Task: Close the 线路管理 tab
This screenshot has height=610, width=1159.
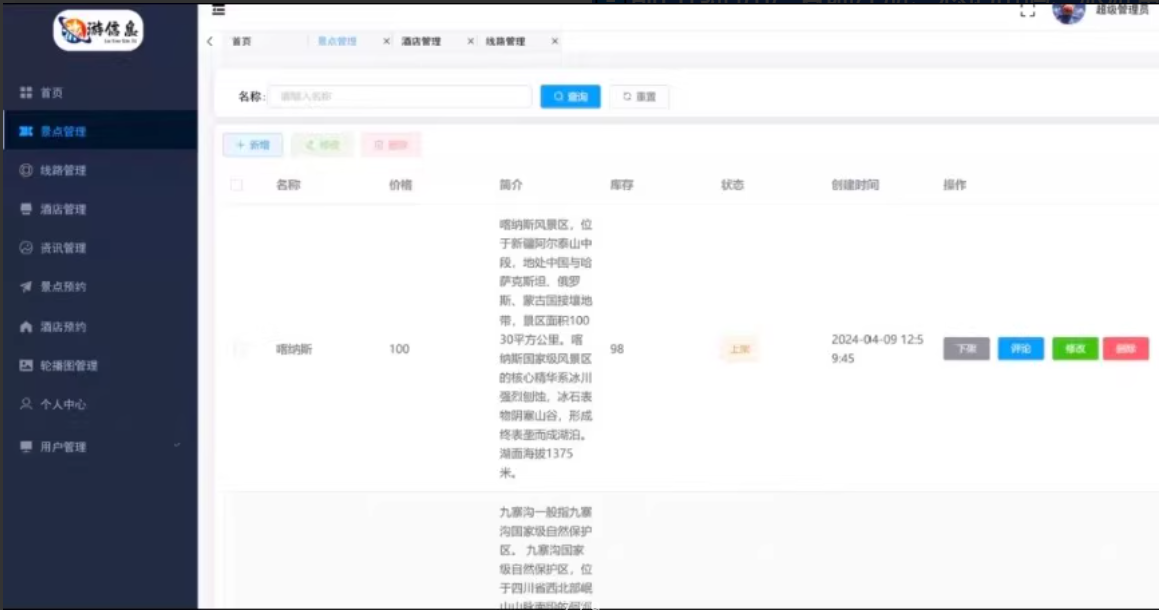Action: click(554, 41)
